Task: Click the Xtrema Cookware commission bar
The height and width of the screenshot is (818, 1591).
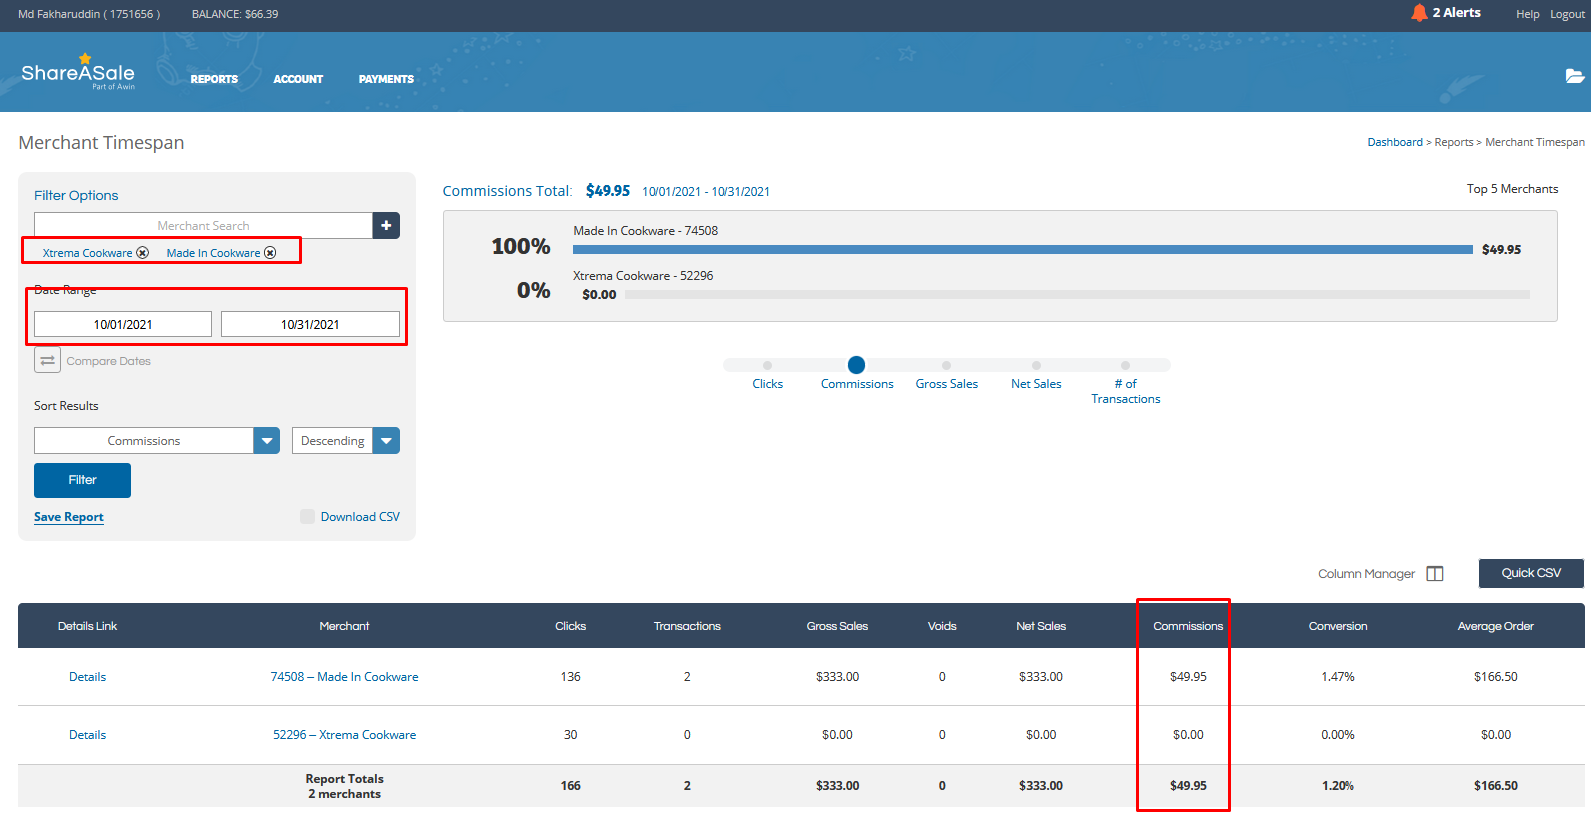Action: pyautogui.click(x=1076, y=294)
